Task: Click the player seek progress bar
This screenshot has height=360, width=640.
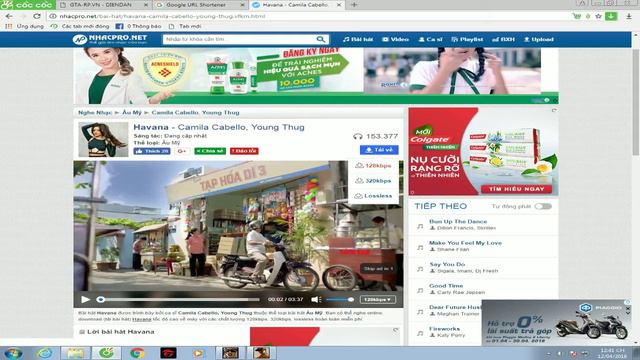Action: [178, 300]
